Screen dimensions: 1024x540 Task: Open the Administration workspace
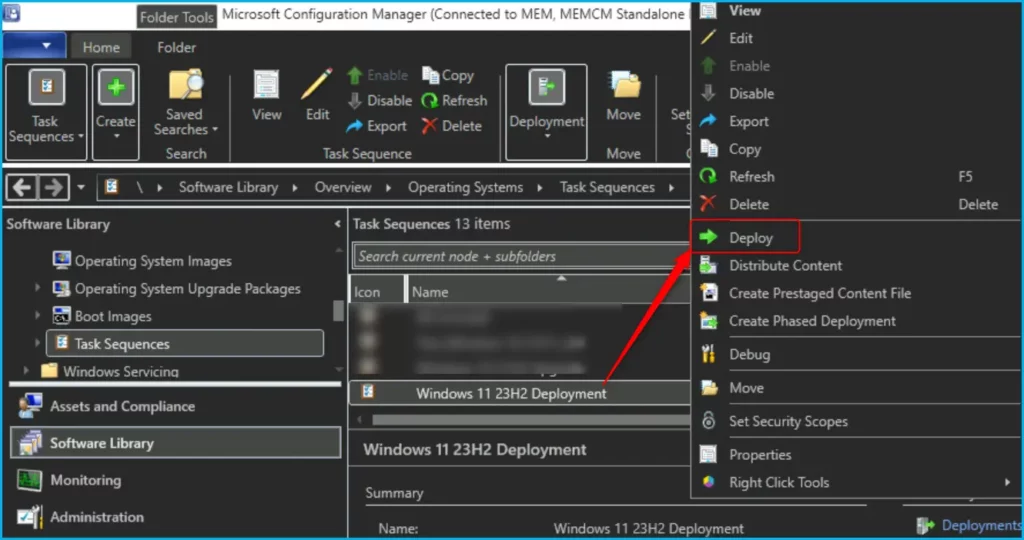[175, 516]
